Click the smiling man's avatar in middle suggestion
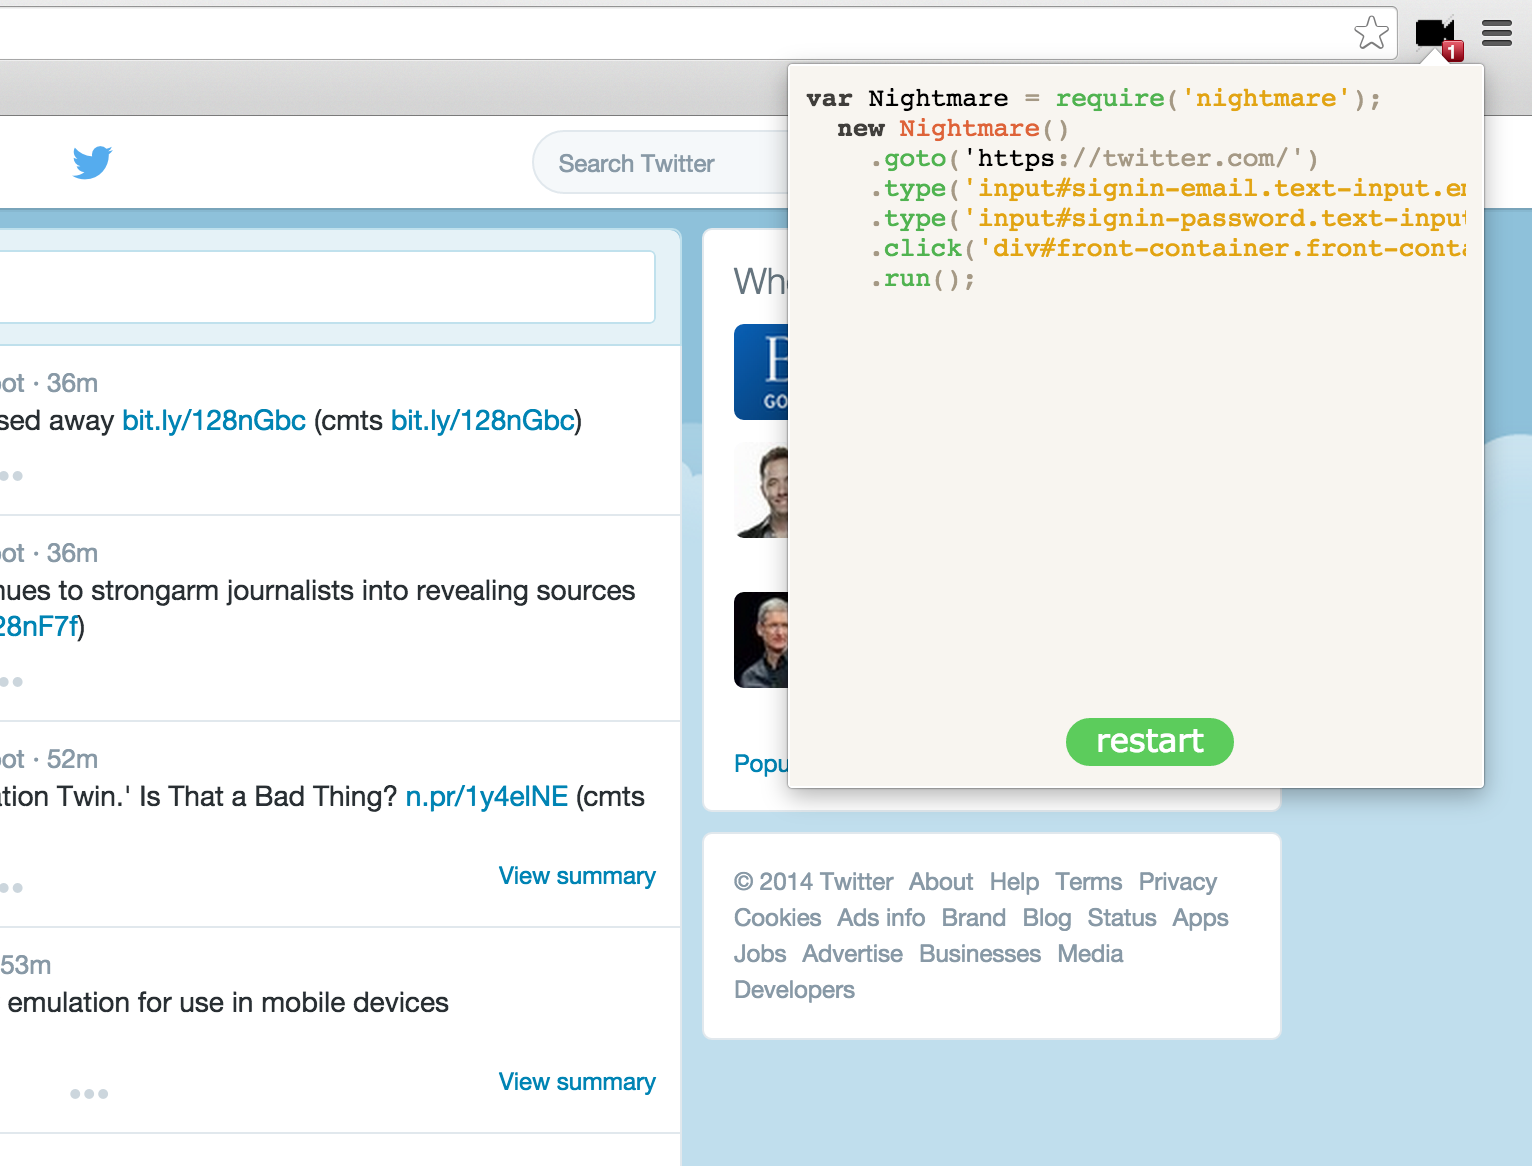This screenshot has height=1166, width=1532. click(761, 491)
